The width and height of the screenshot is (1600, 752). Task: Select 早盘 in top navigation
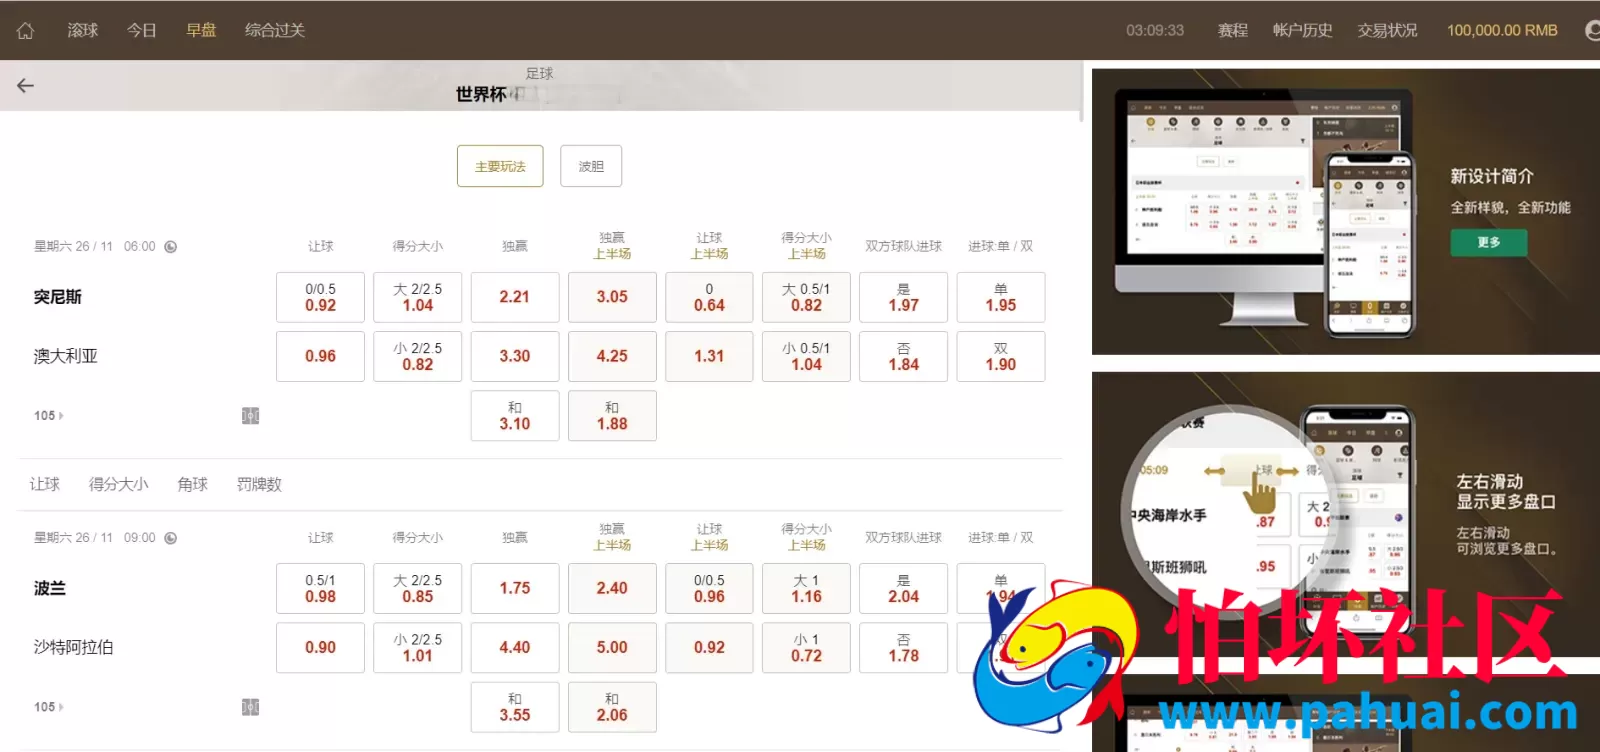[x=201, y=30]
